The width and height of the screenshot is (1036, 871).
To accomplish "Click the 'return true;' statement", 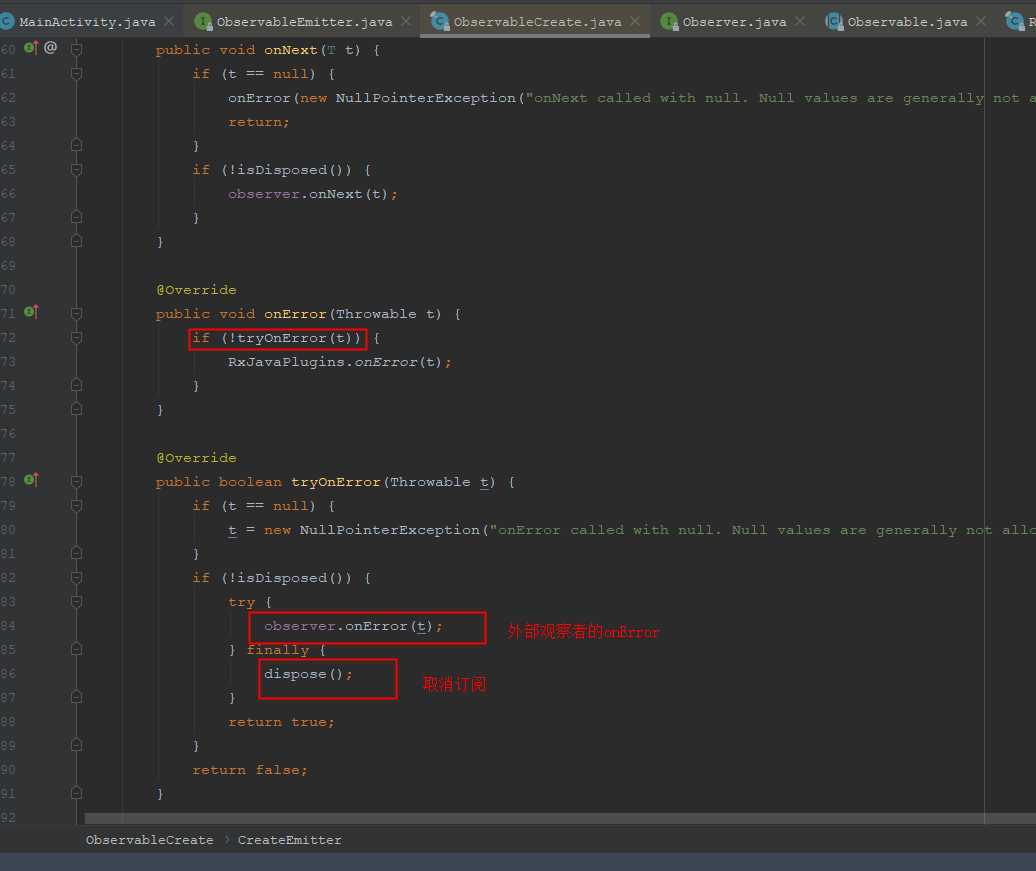I will click(281, 722).
